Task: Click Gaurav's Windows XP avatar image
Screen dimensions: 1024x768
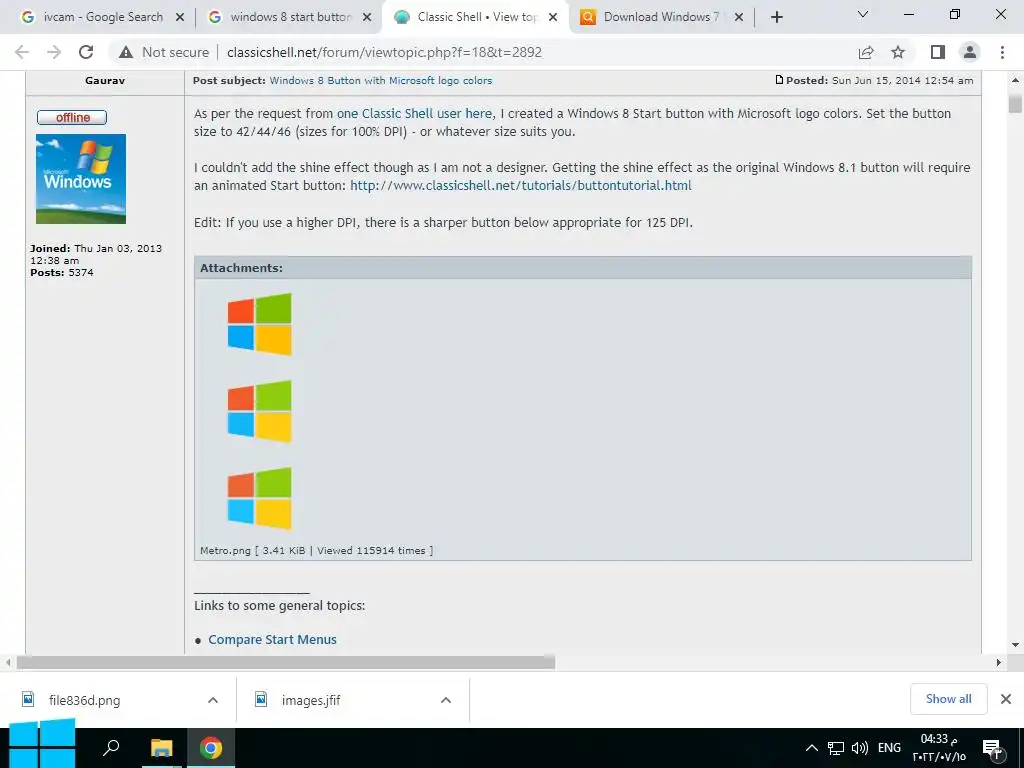Action: tap(81, 179)
